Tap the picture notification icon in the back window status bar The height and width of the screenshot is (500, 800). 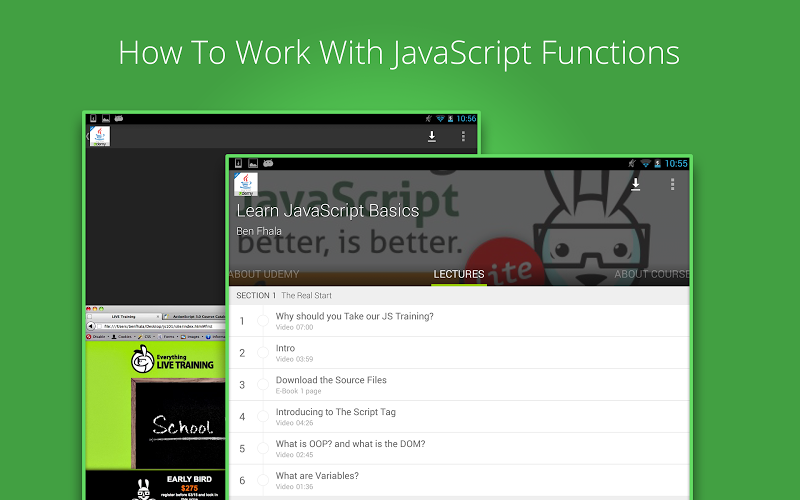[106, 118]
